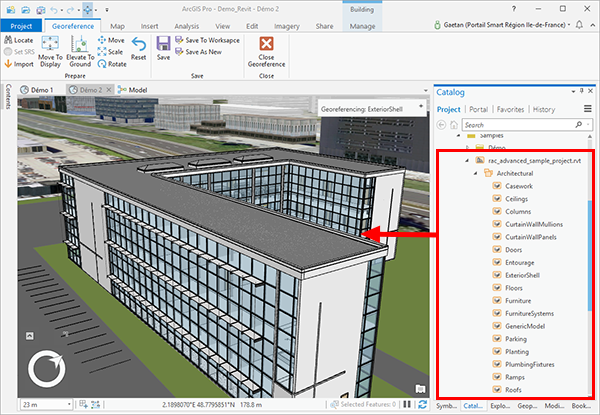Click the Catalog search magnifier
This screenshot has height=415, width=600.
579,125
